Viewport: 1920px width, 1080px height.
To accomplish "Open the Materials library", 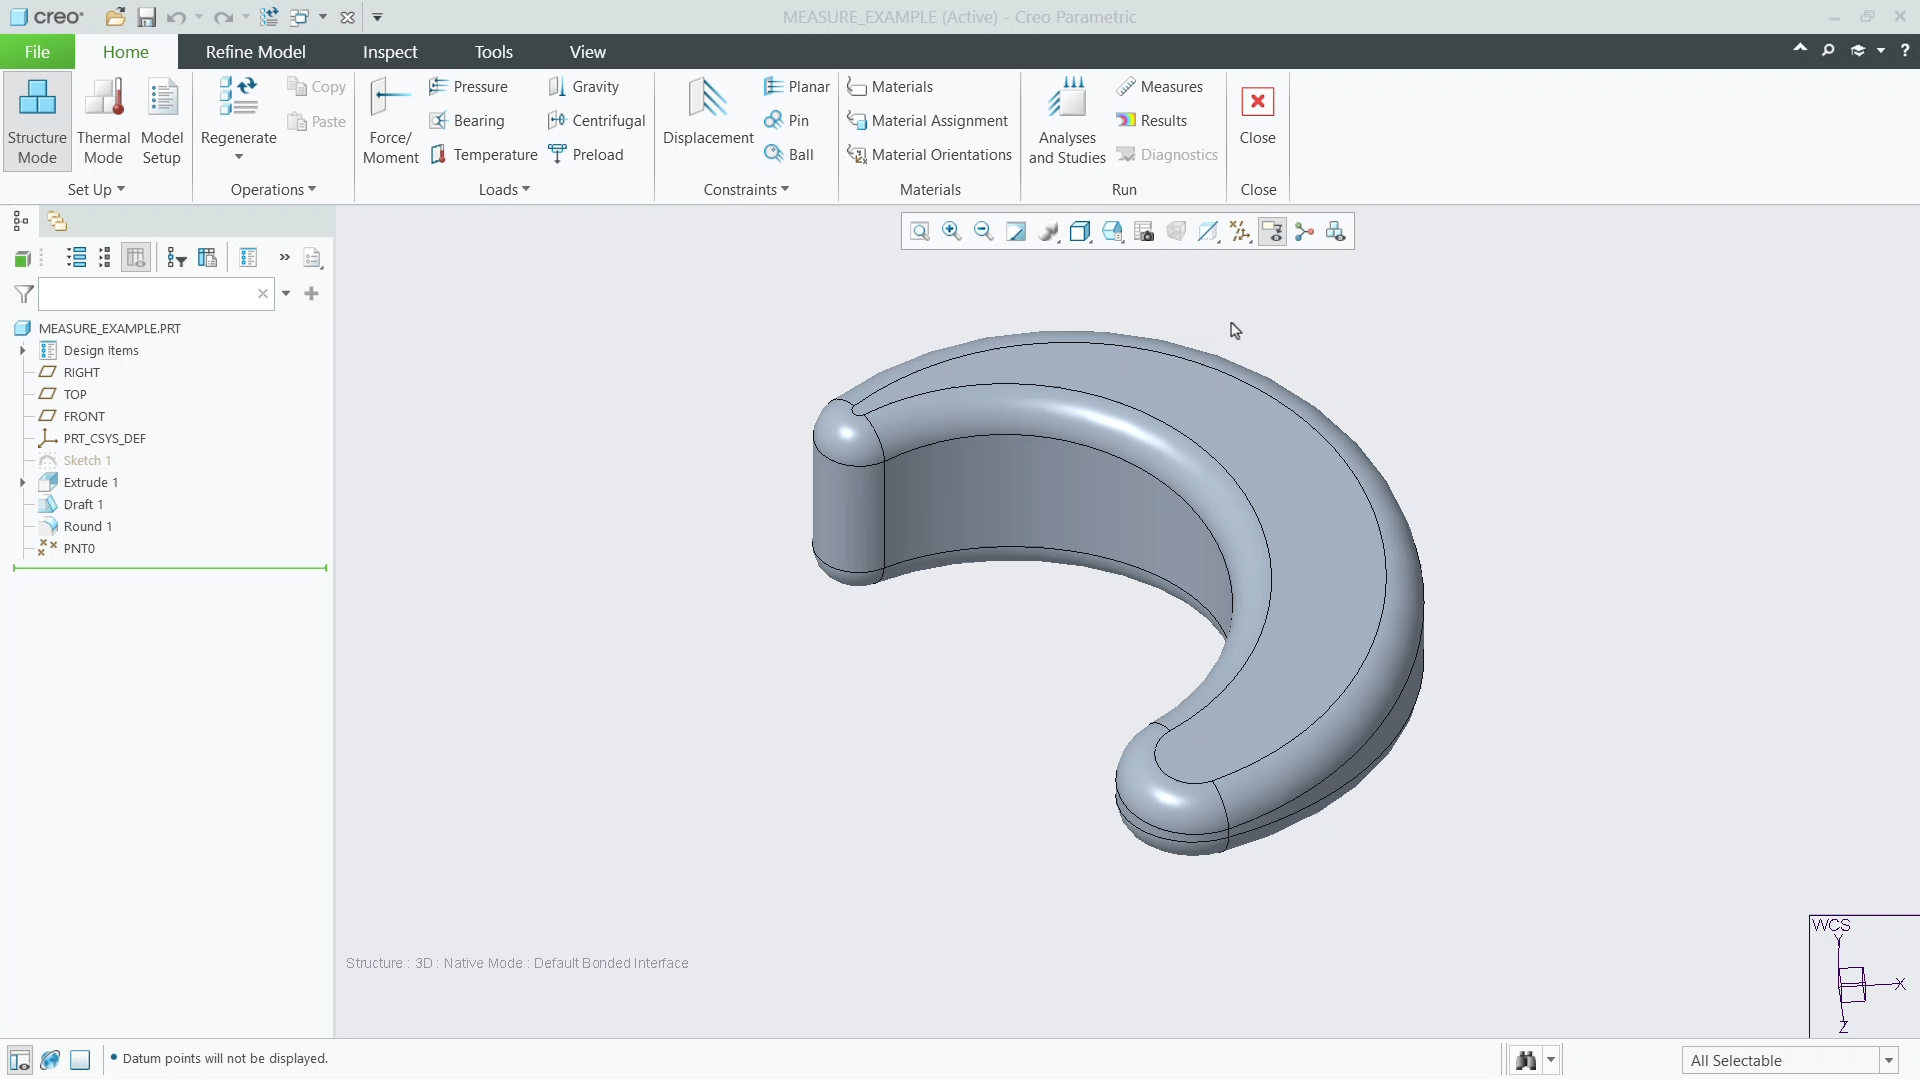I will point(889,87).
